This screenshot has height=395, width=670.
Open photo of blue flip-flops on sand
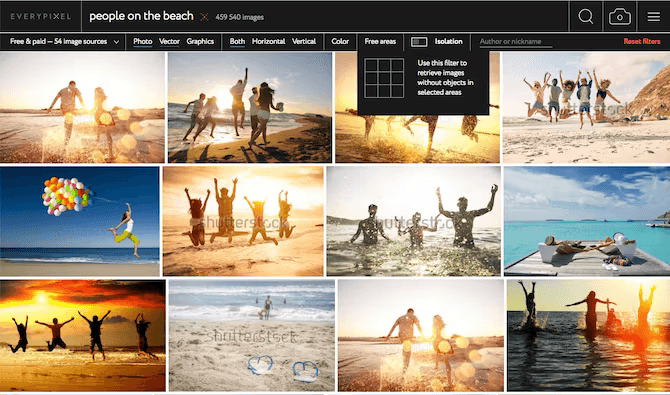(252, 336)
